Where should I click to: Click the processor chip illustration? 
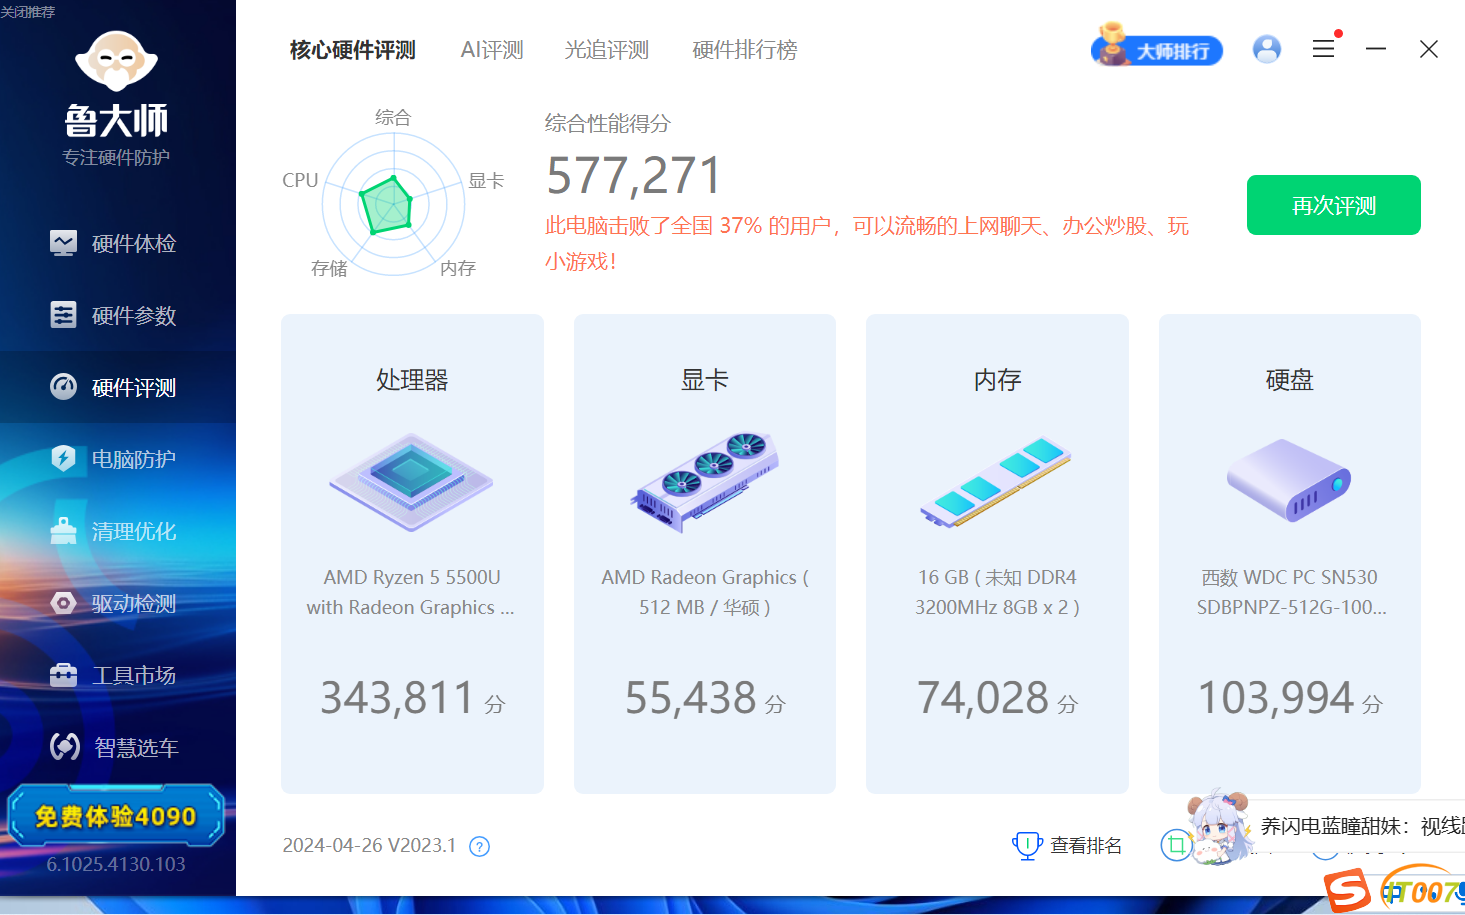point(411,482)
